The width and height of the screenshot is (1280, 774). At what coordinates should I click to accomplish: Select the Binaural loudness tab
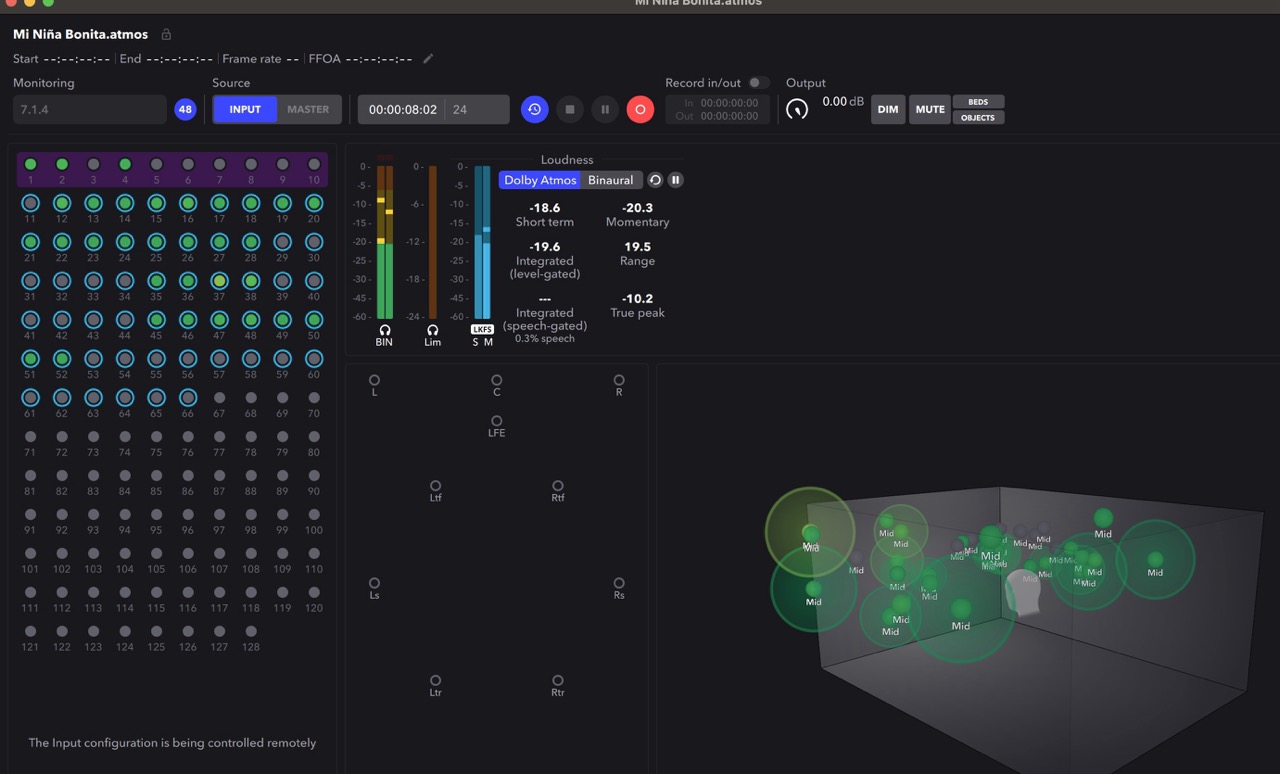coord(611,180)
